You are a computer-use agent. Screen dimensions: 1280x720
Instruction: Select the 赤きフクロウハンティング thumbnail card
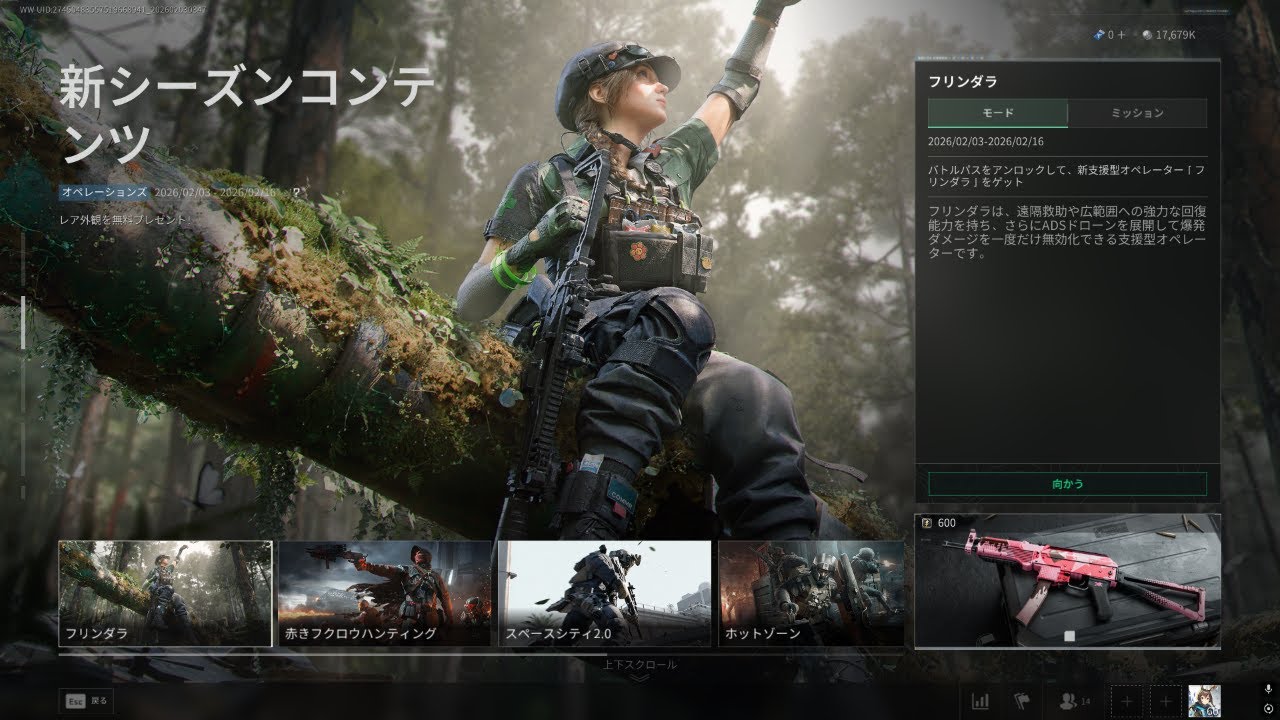tap(384, 593)
